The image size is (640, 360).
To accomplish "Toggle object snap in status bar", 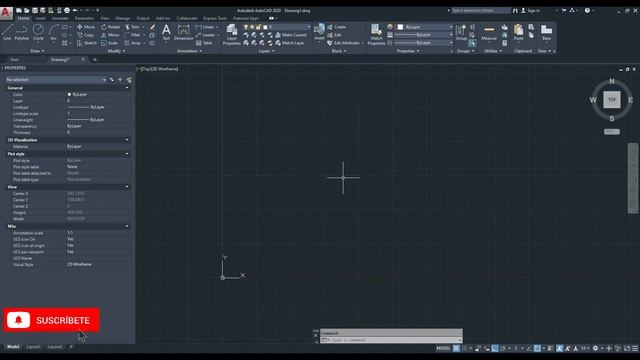I will [538, 348].
